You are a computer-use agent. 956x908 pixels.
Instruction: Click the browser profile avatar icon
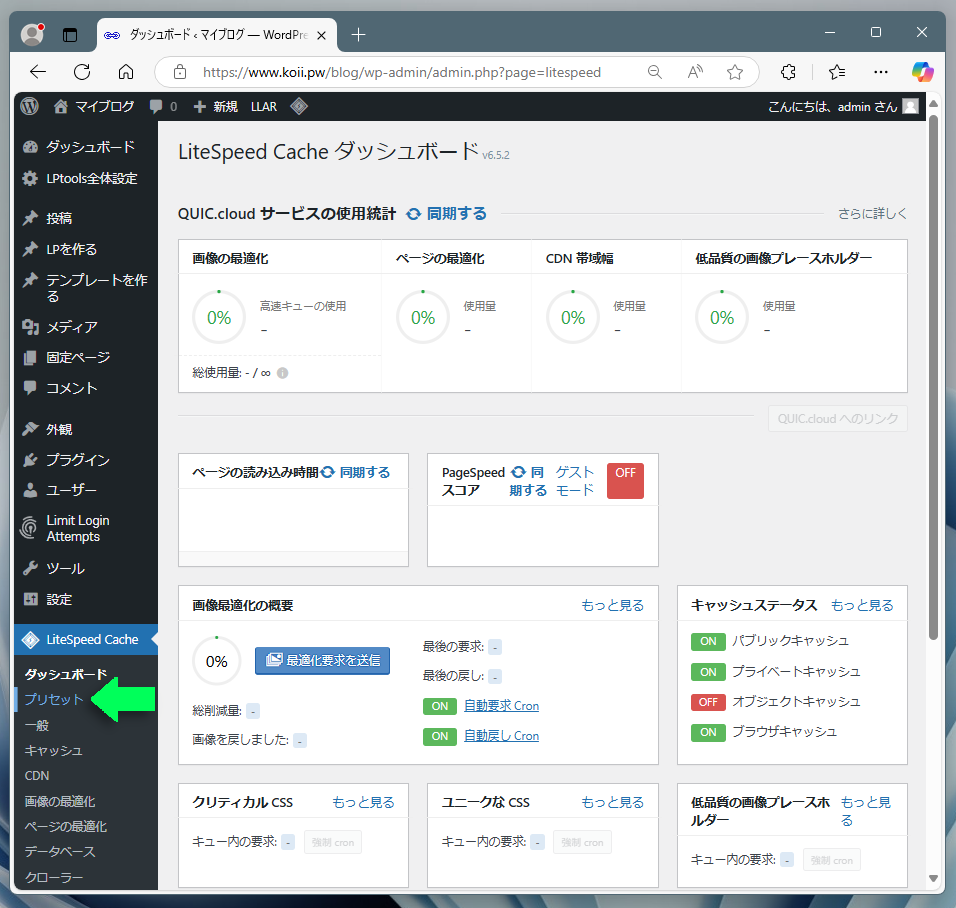[32, 34]
